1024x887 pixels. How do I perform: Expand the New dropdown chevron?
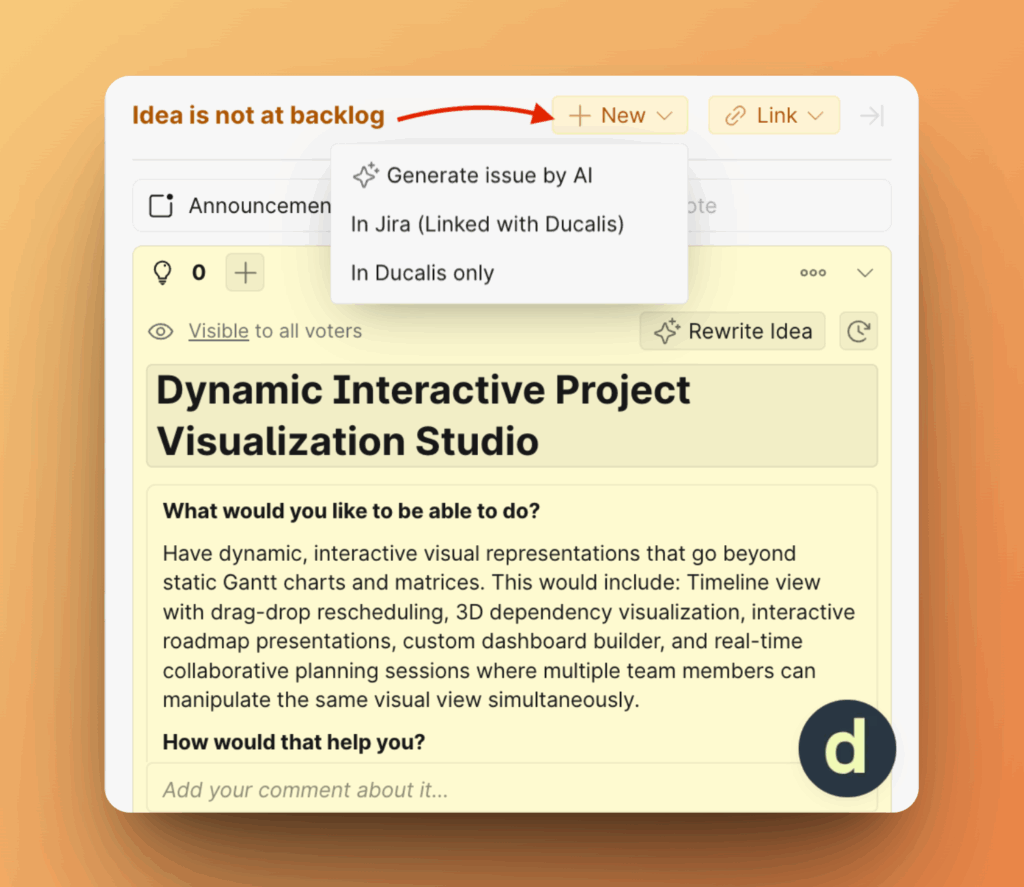coord(665,116)
